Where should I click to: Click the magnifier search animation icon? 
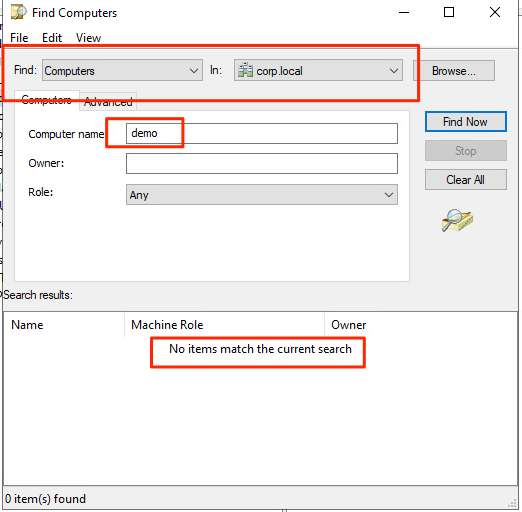(x=457, y=220)
